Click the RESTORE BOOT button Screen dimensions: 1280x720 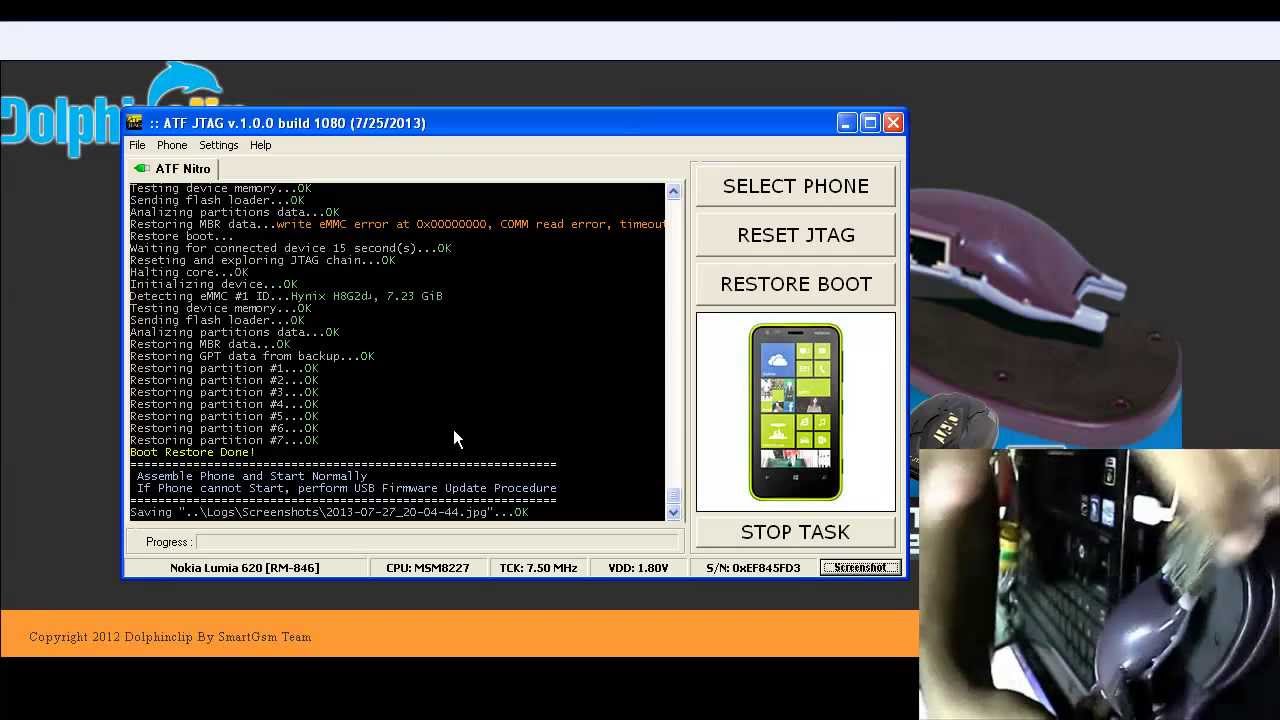pos(796,284)
